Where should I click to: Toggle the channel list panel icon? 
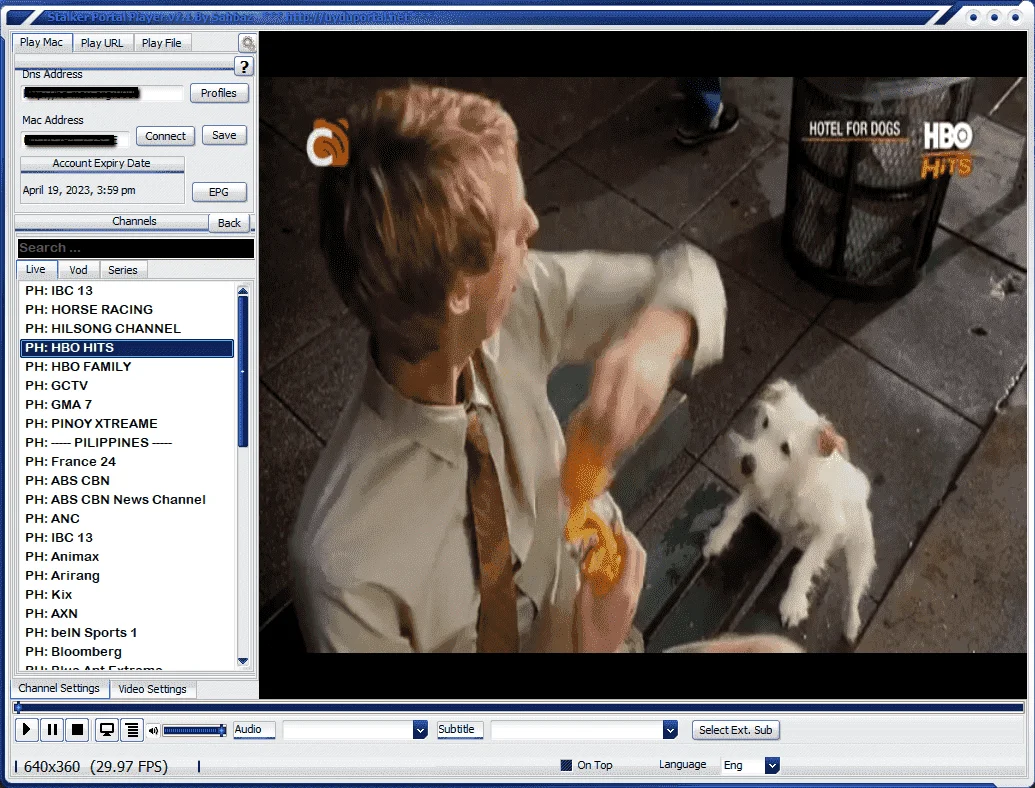point(132,729)
